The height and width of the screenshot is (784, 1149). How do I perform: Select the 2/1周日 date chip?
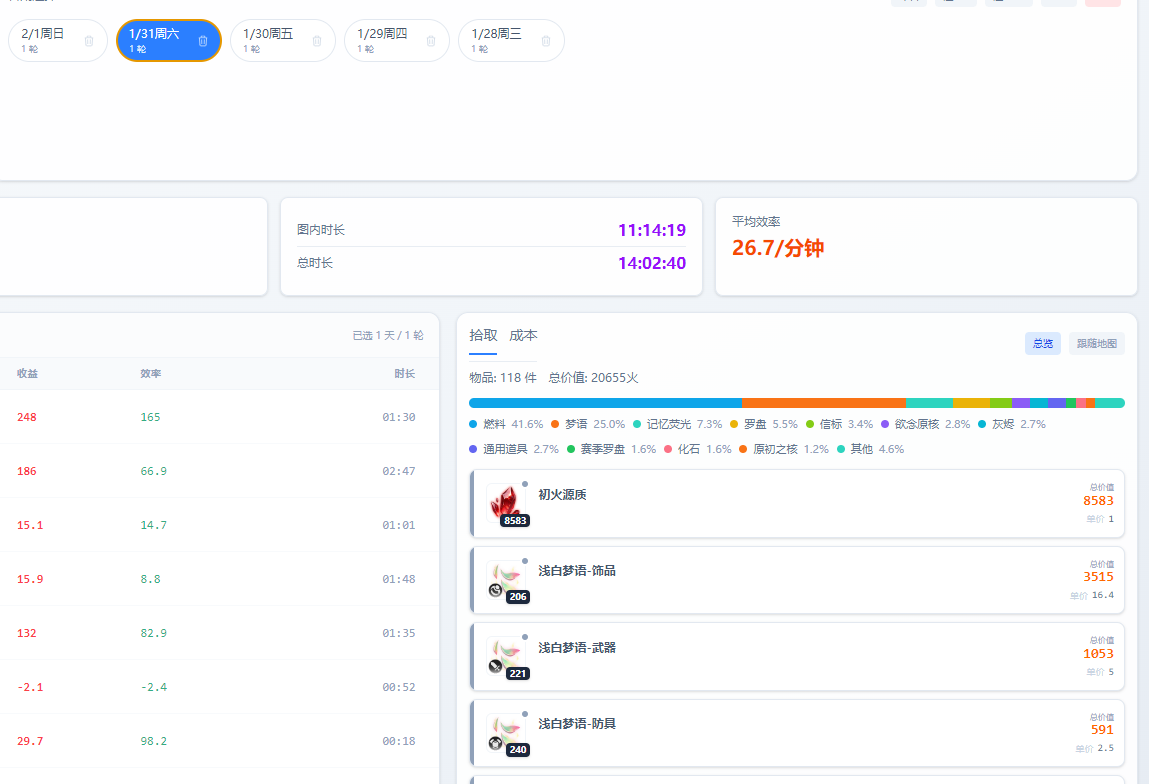[x=45, y=40]
